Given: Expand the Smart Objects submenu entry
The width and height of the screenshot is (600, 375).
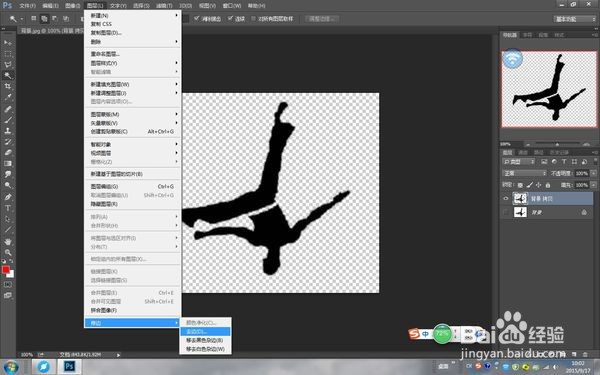Looking at the screenshot, I should [132, 144].
